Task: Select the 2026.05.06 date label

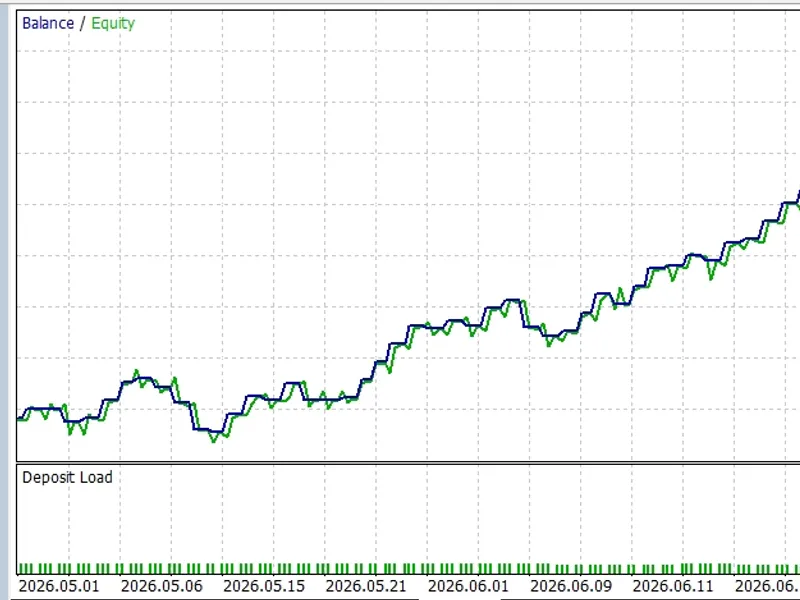Action: [x=162, y=586]
